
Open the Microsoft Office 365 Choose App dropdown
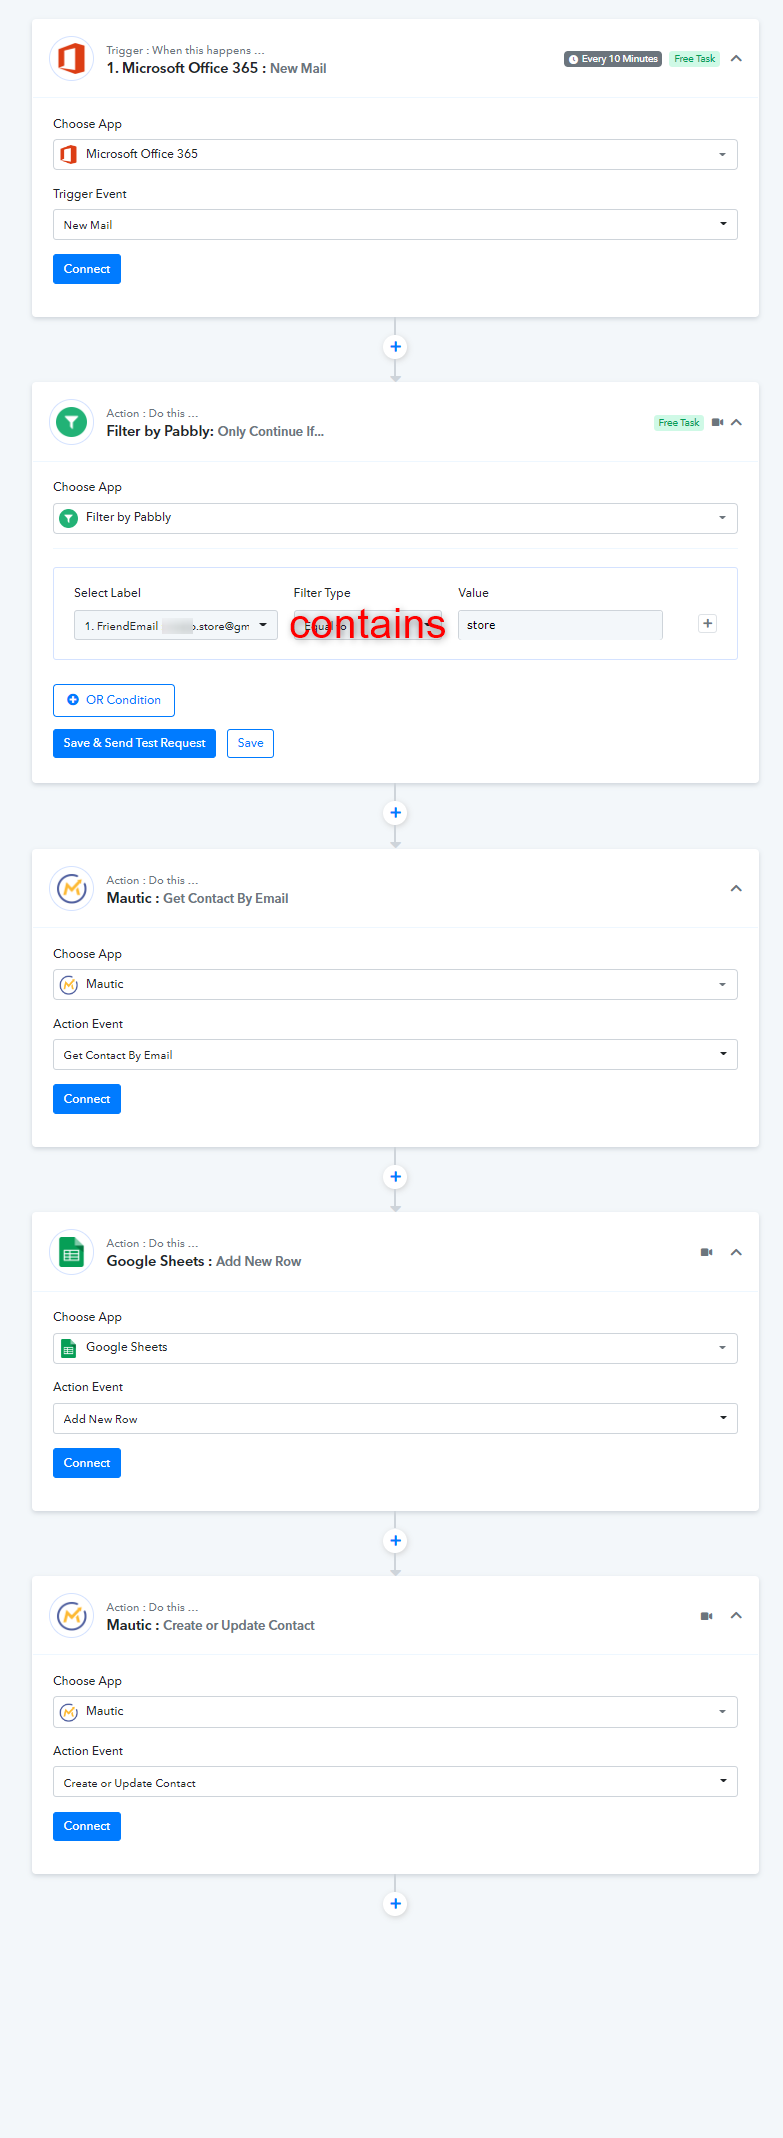pyautogui.click(x=395, y=154)
